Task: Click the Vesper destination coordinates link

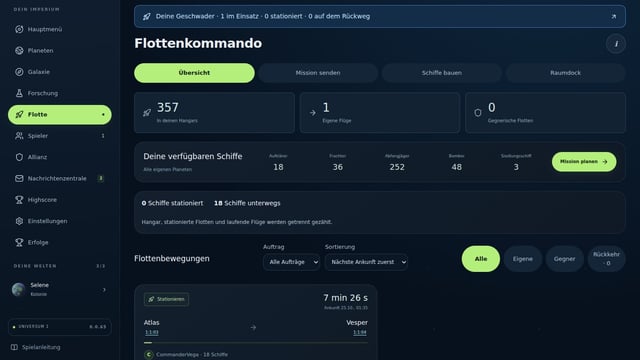Action: point(360,333)
